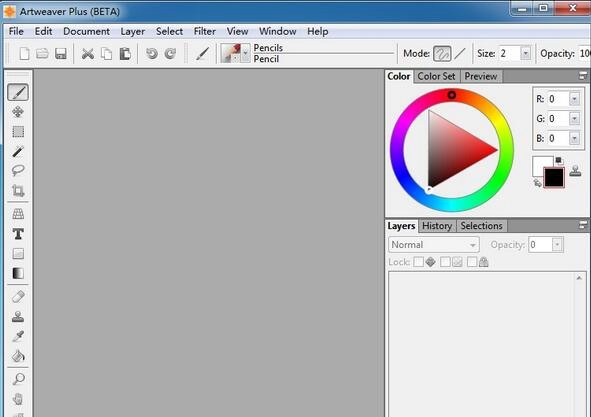Pick the Gradient tool
The height and width of the screenshot is (417, 591).
point(18,273)
